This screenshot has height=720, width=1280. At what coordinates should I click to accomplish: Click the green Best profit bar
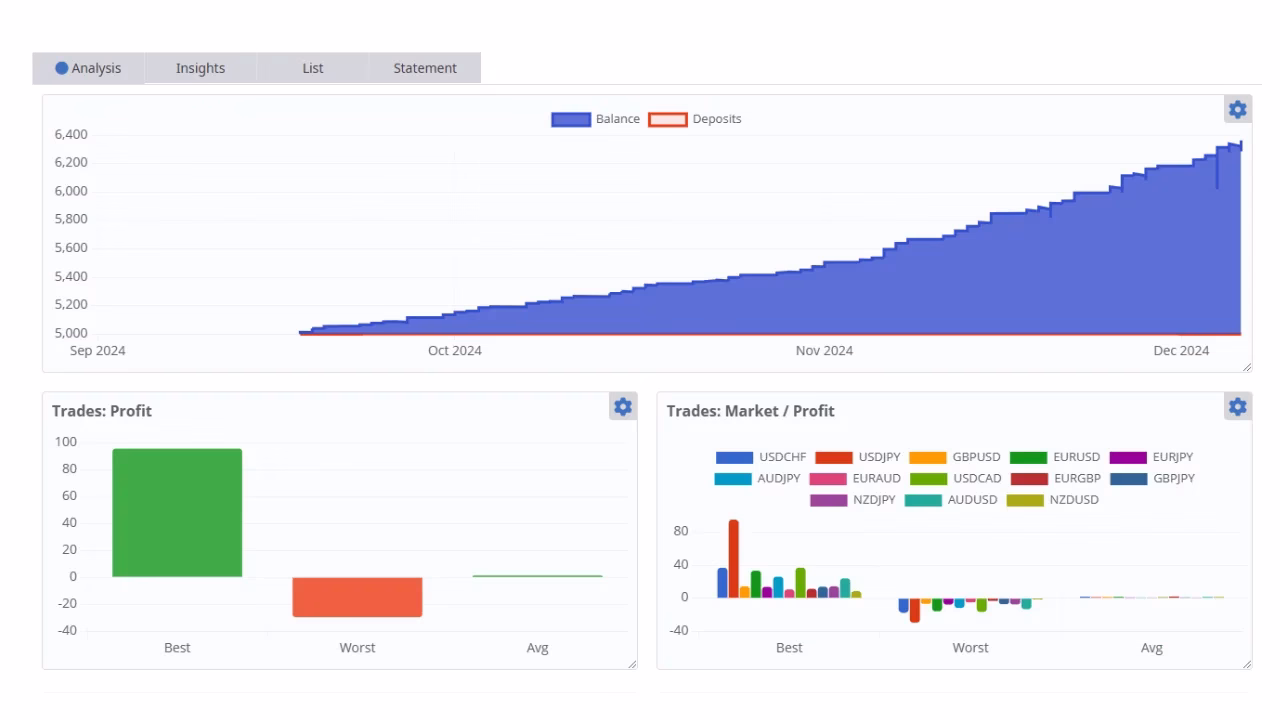click(177, 512)
